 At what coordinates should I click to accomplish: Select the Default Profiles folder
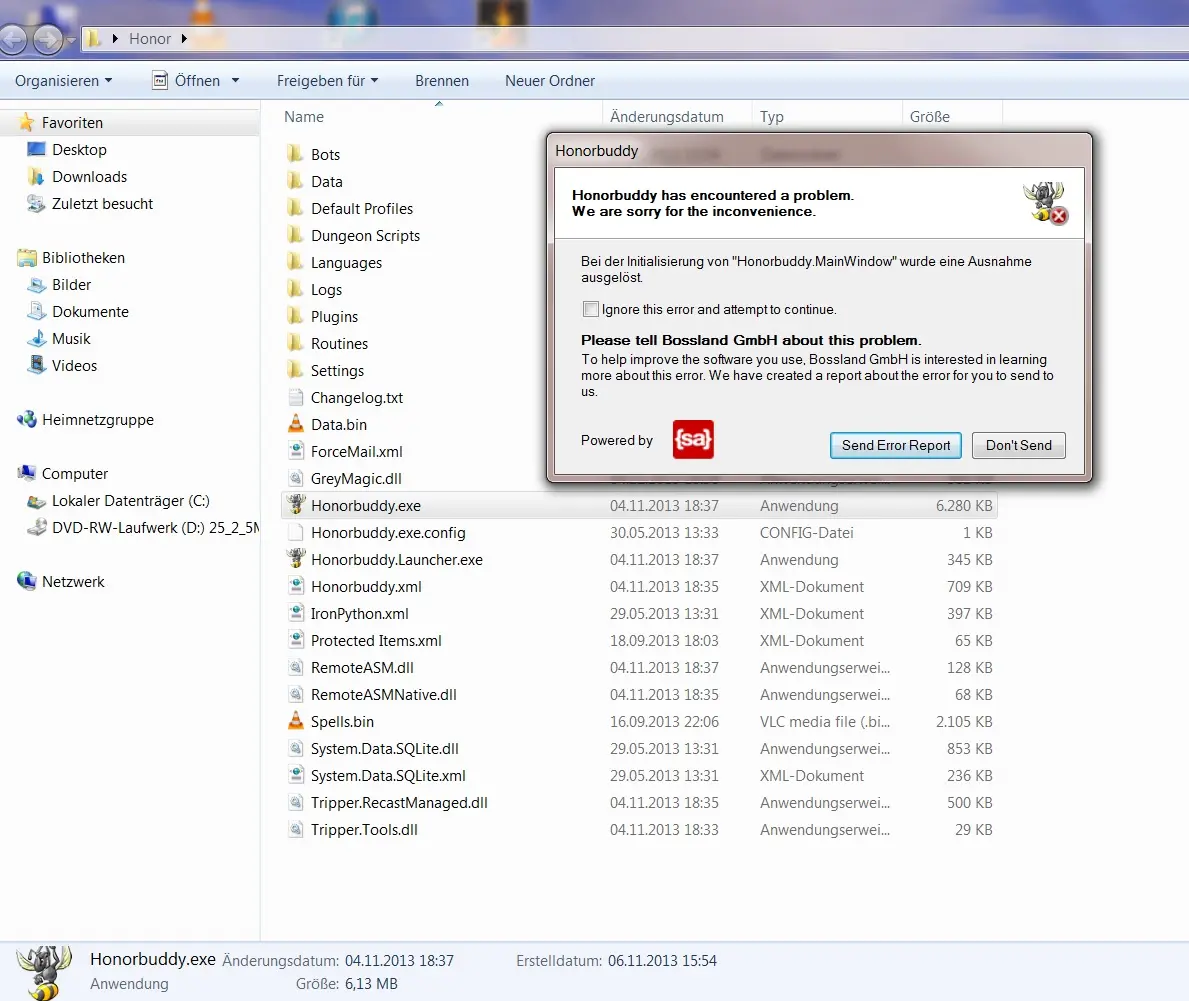[x=362, y=208]
